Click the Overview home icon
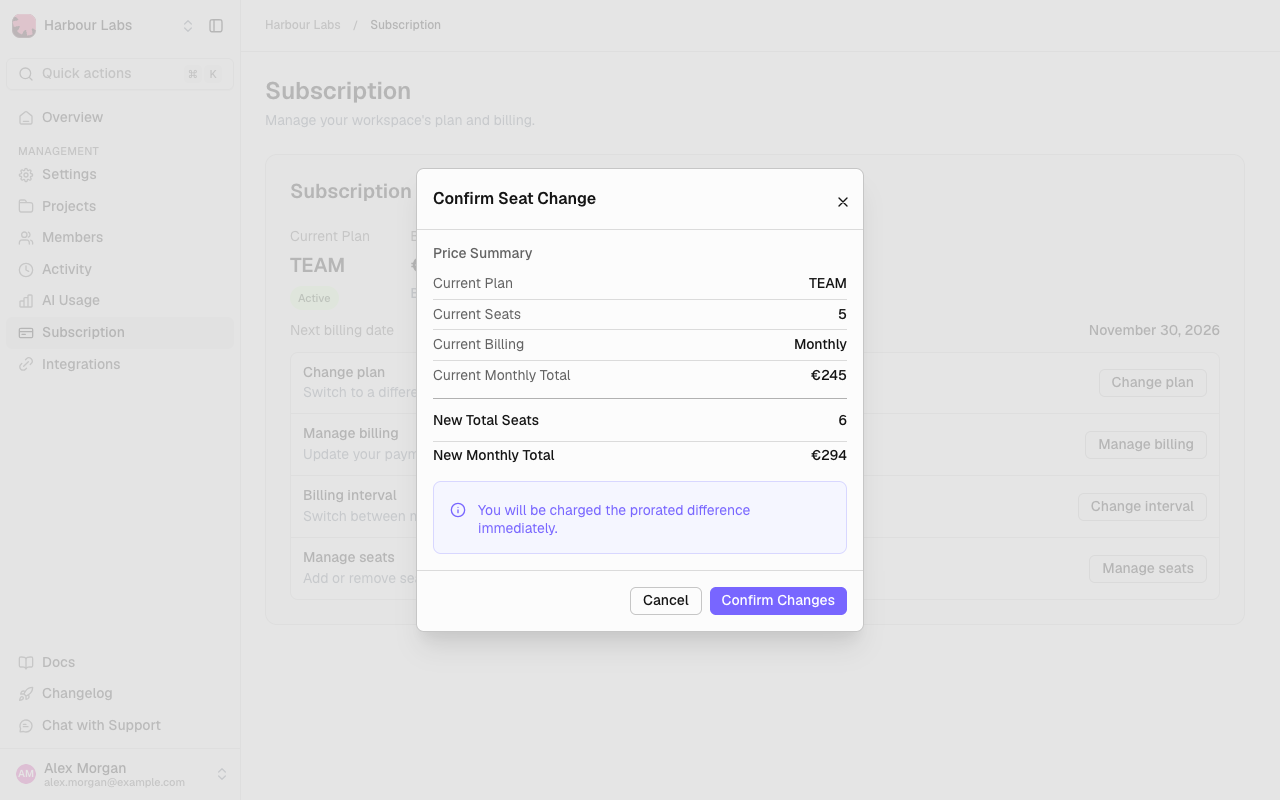Image resolution: width=1280 pixels, height=800 pixels. pyautogui.click(x=26, y=117)
